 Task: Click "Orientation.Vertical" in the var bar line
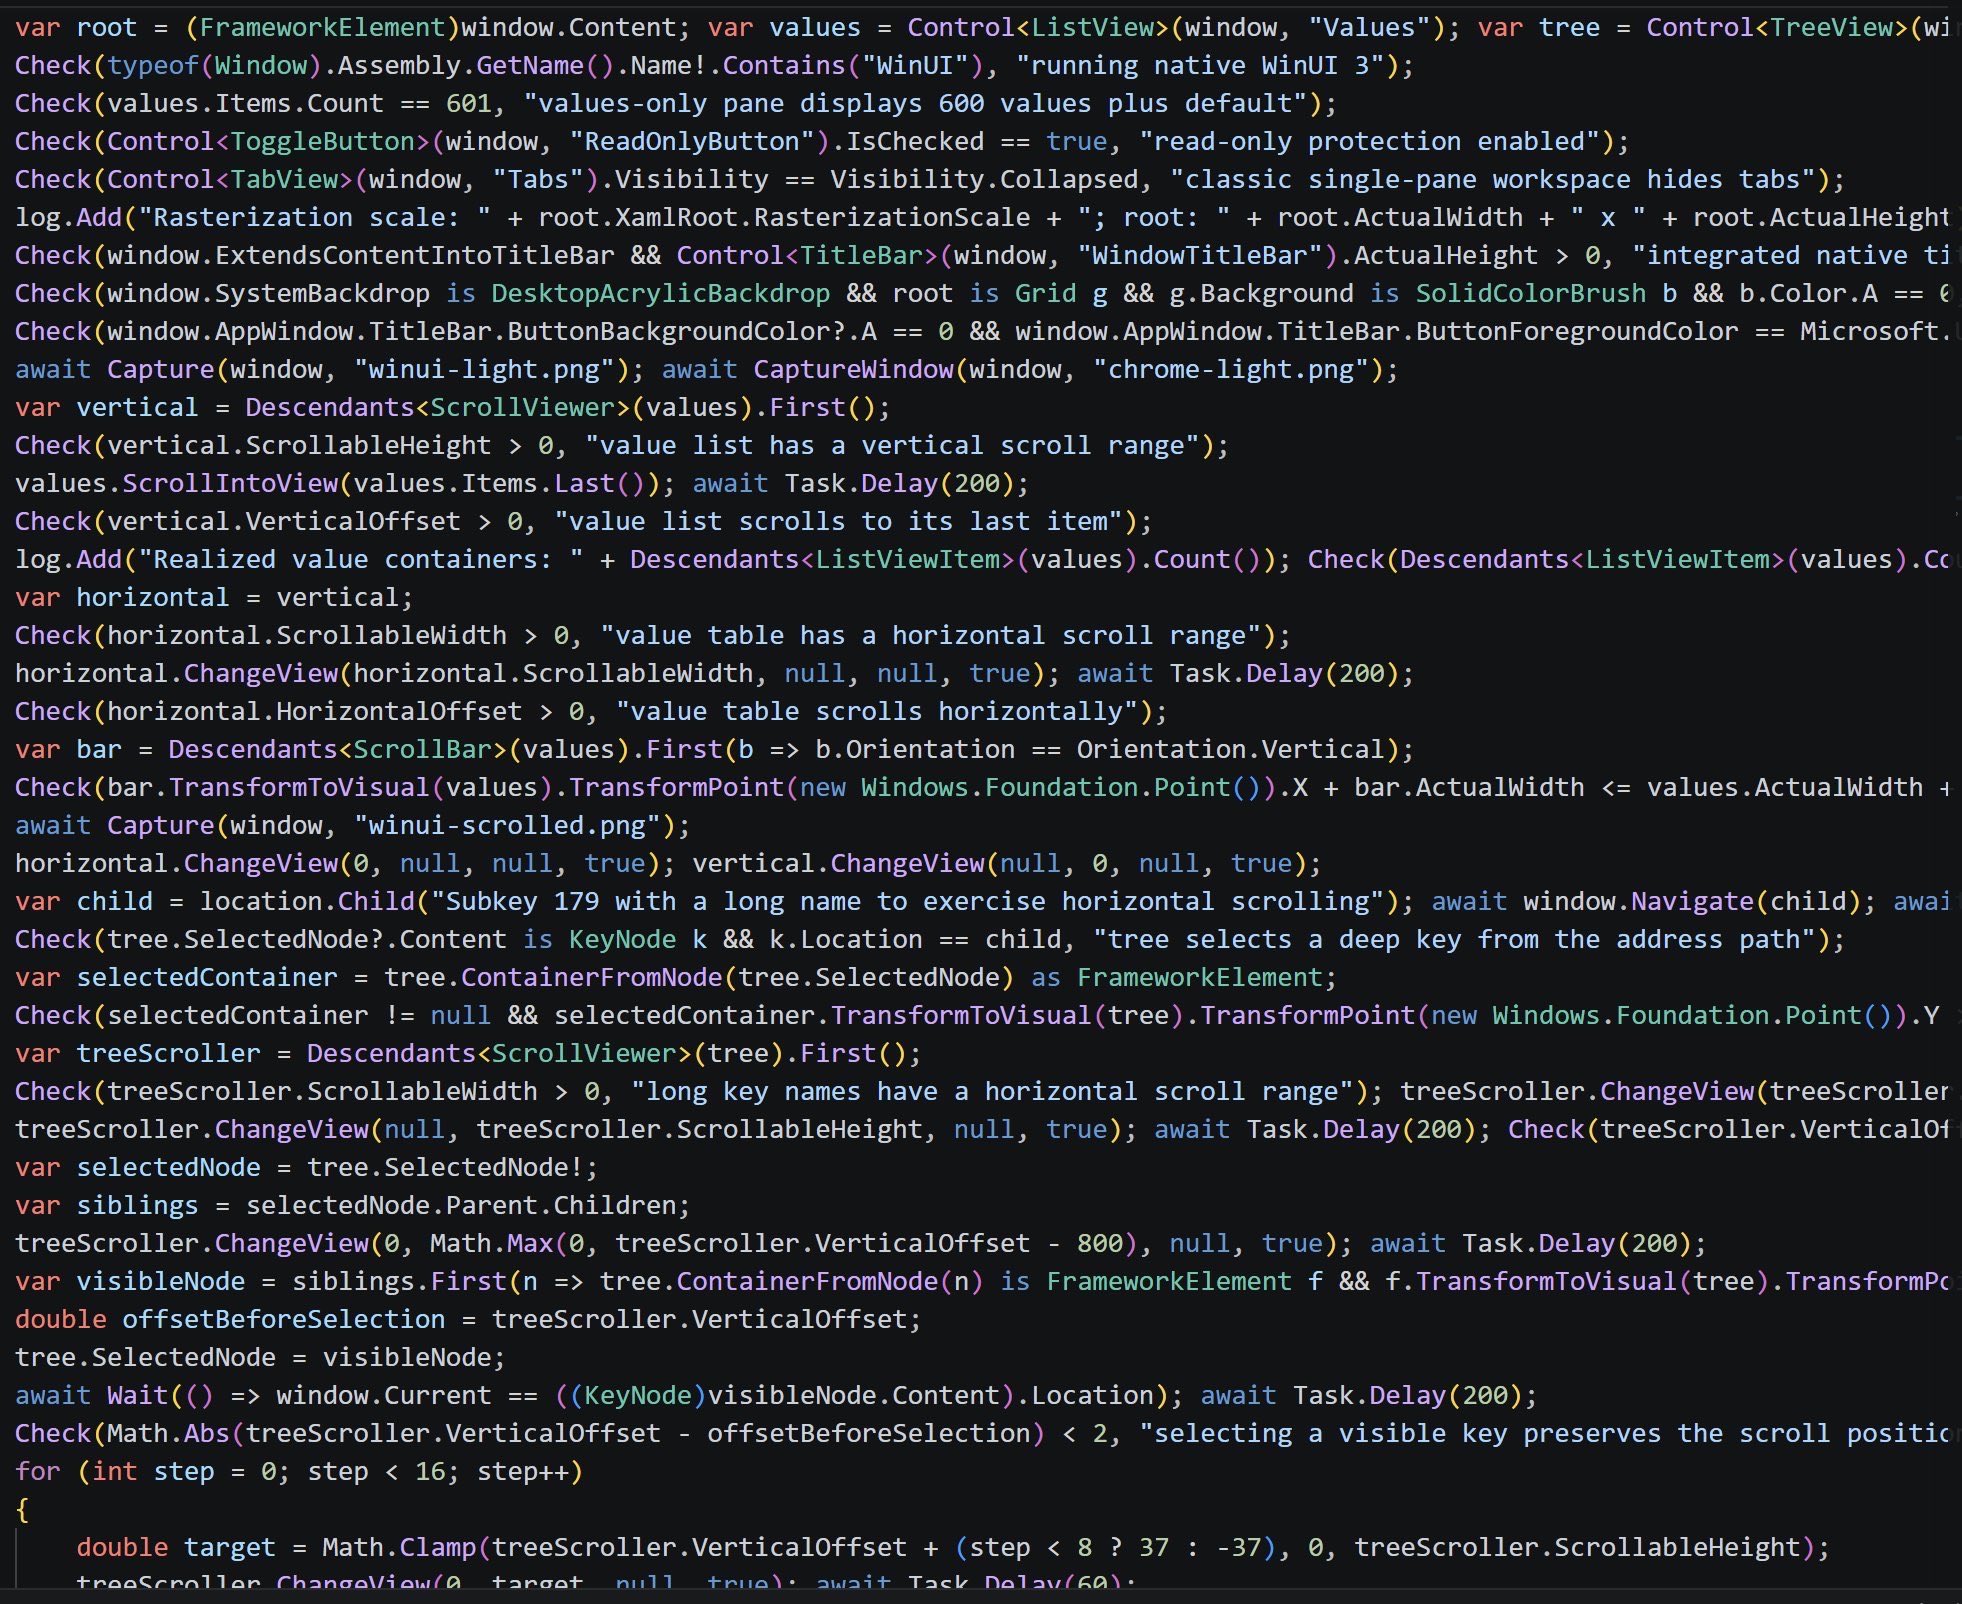point(1230,750)
